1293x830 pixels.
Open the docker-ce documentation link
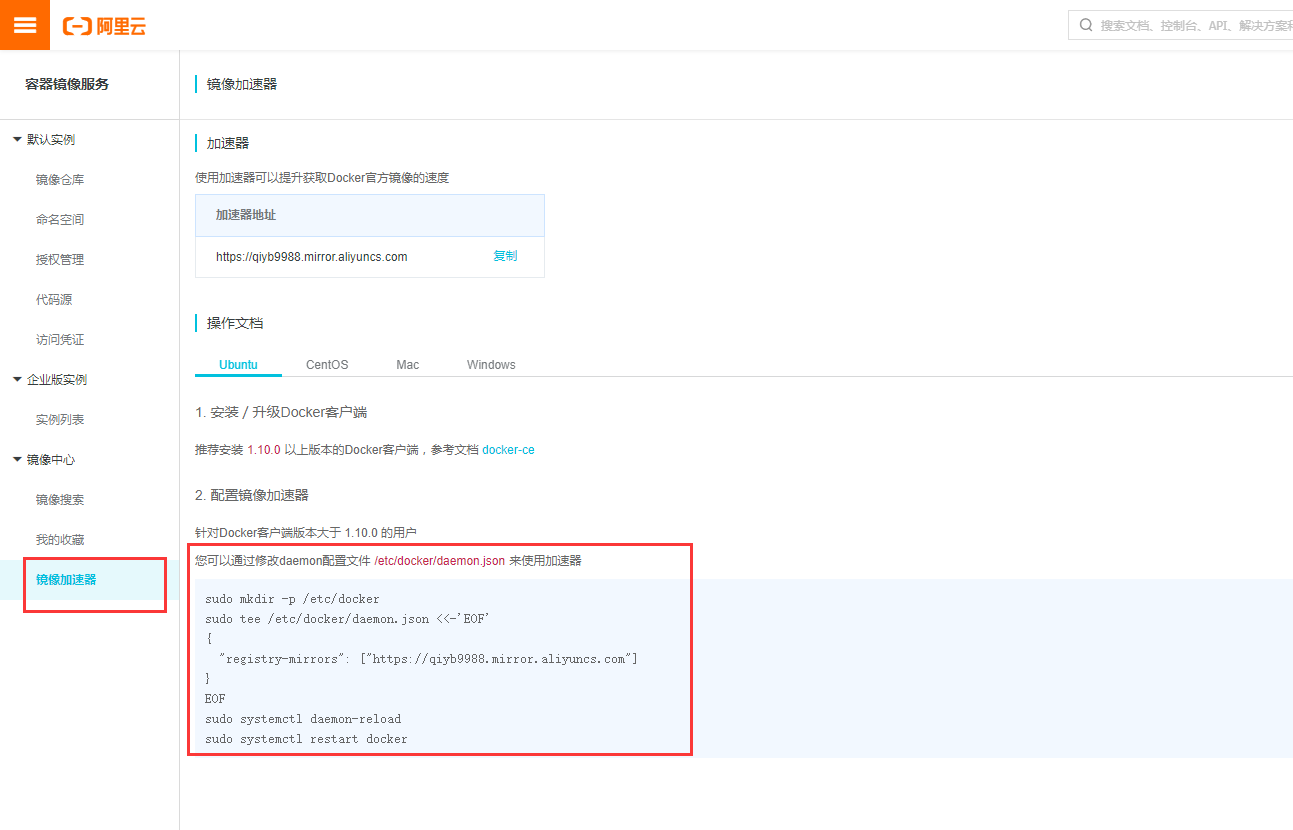(508, 449)
